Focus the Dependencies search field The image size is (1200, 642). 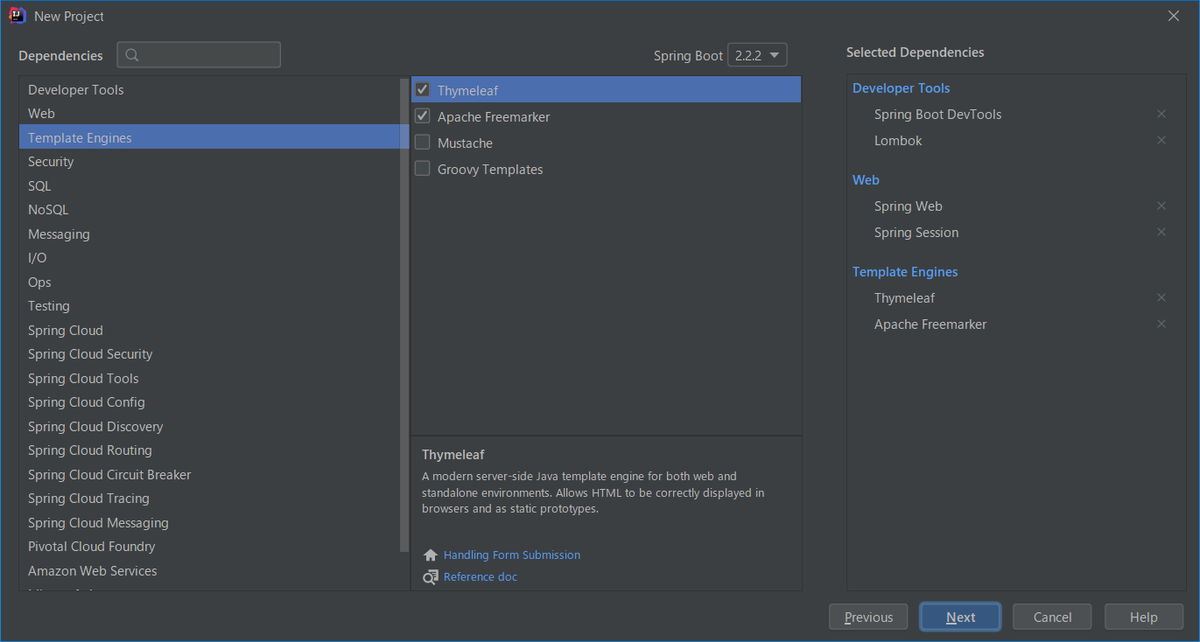pos(199,55)
